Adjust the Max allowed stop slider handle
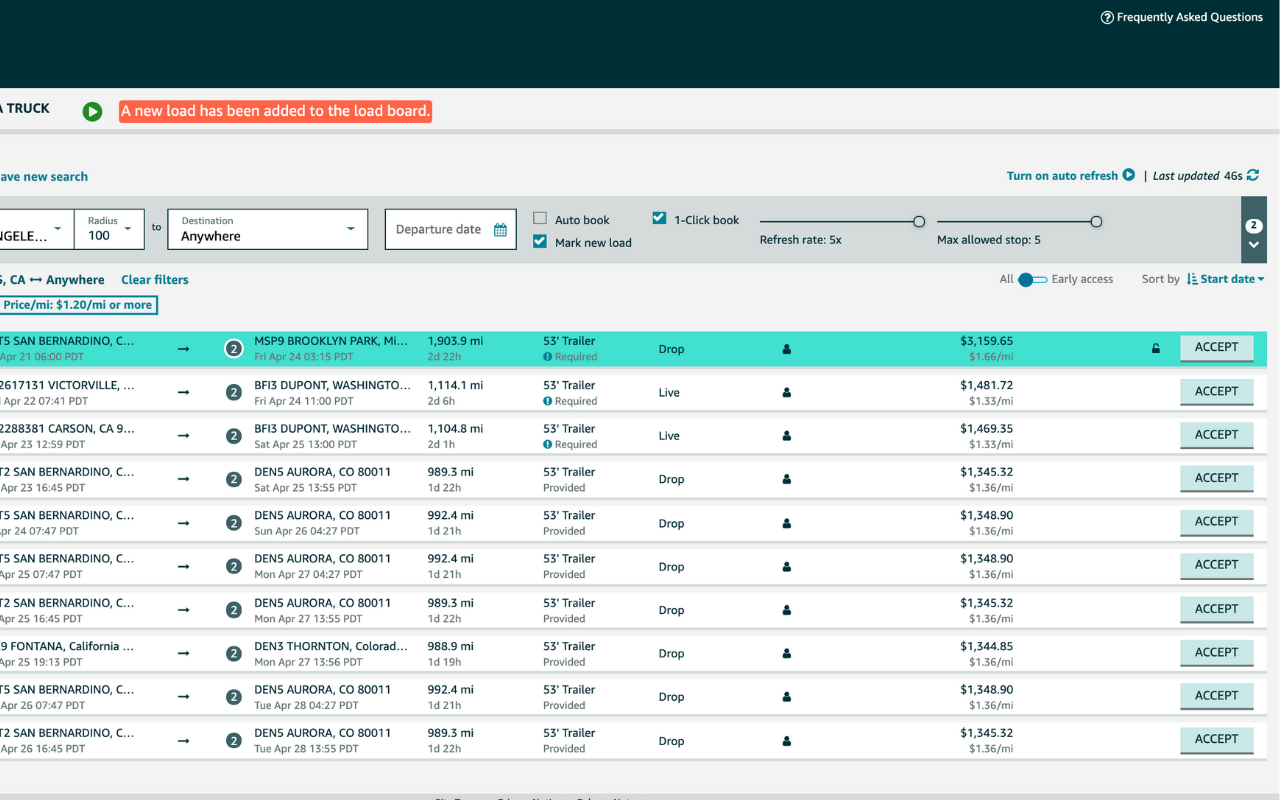Image resolution: width=1280 pixels, height=800 pixels. (x=1096, y=222)
